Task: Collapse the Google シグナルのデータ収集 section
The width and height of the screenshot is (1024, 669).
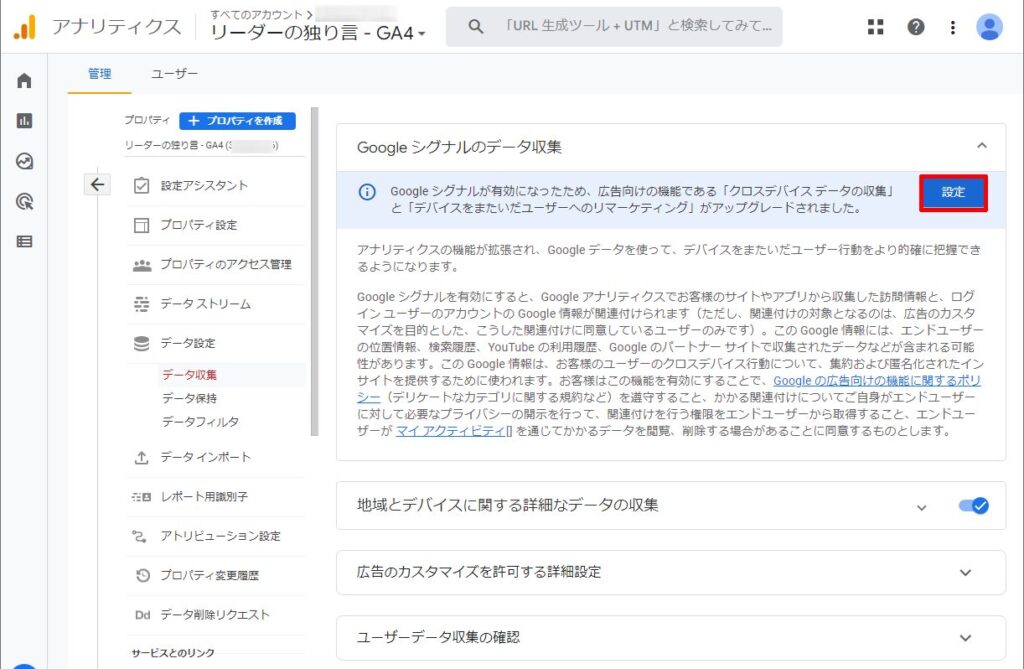Action: (x=982, y=146)
